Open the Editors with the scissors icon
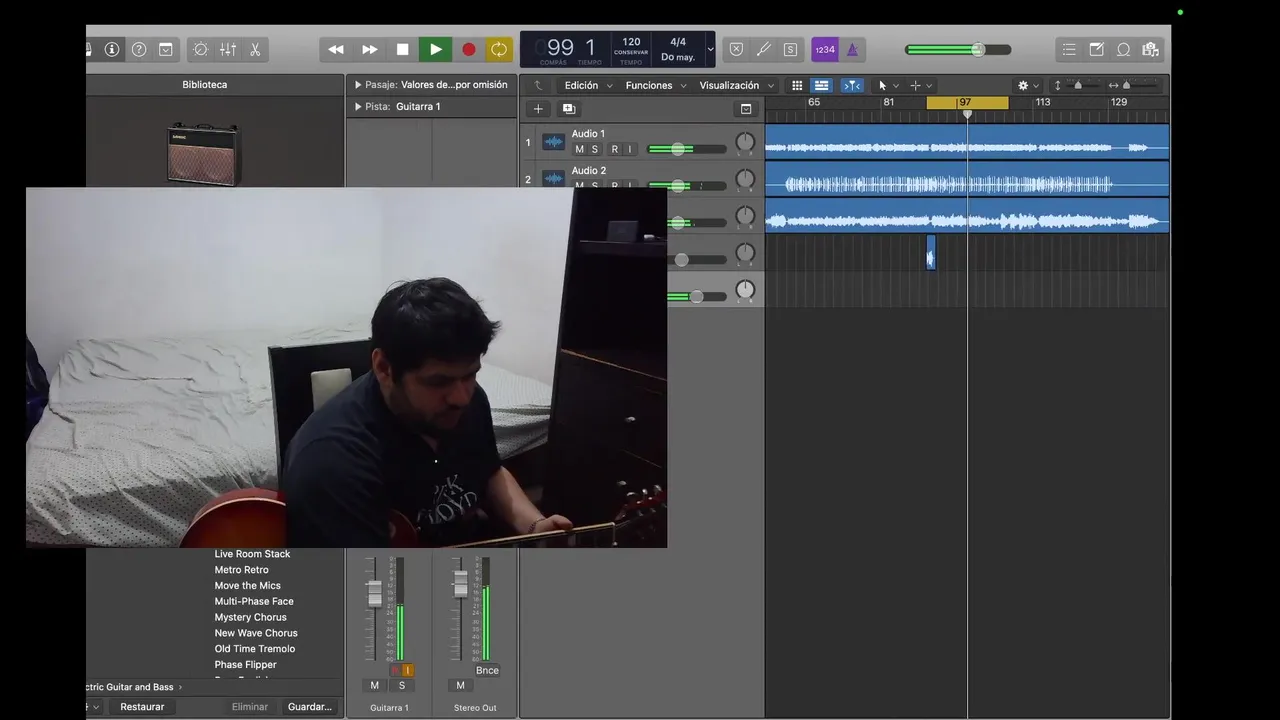The width and height of the screenshot is (1280, 720). point(255,49)
